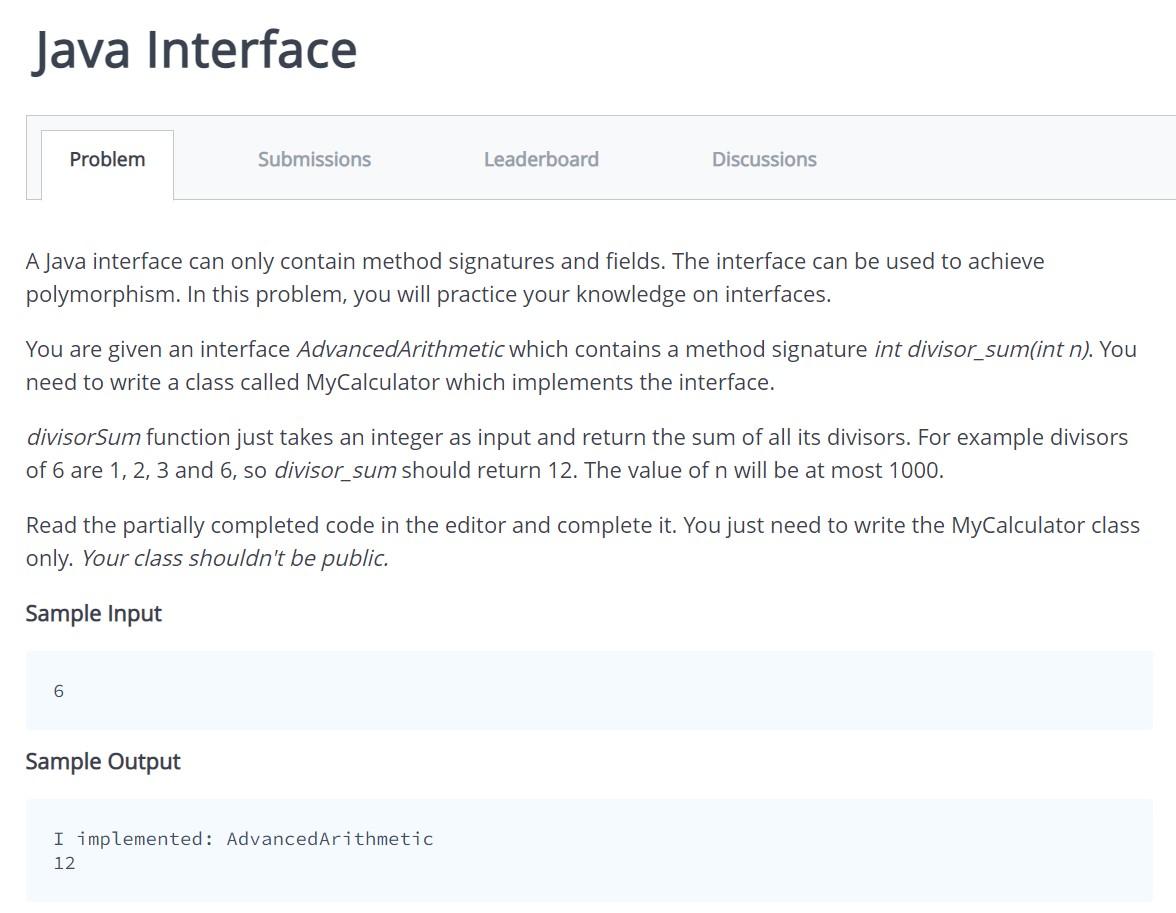Click the italicized AdvancedArithmetic interface name
1176x913 pixels.
(x=401, y=349)
